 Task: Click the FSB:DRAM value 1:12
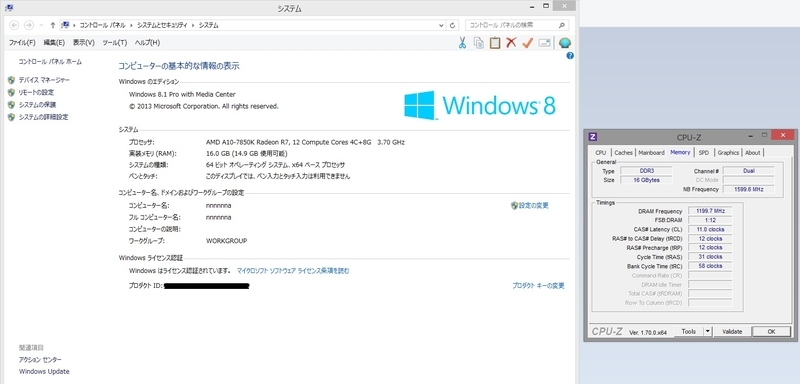[x=710, y=220]
